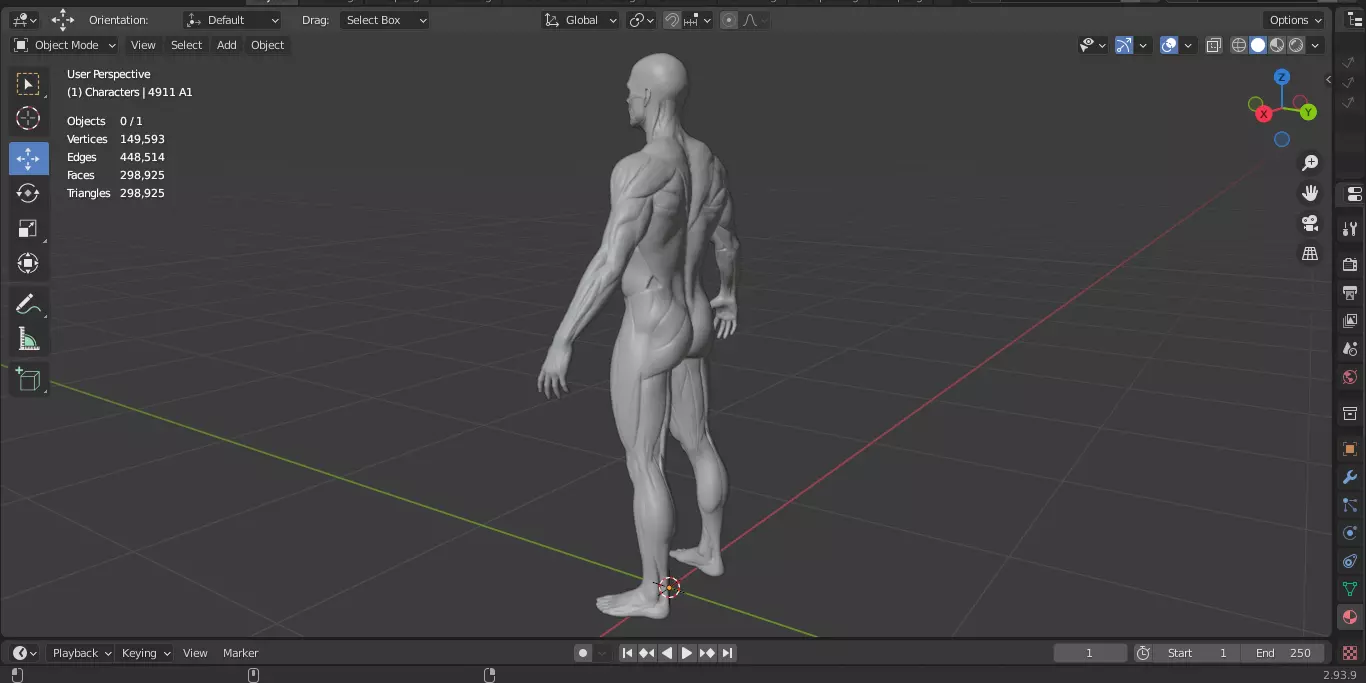Open the World properties tab

click(1350, 377)
